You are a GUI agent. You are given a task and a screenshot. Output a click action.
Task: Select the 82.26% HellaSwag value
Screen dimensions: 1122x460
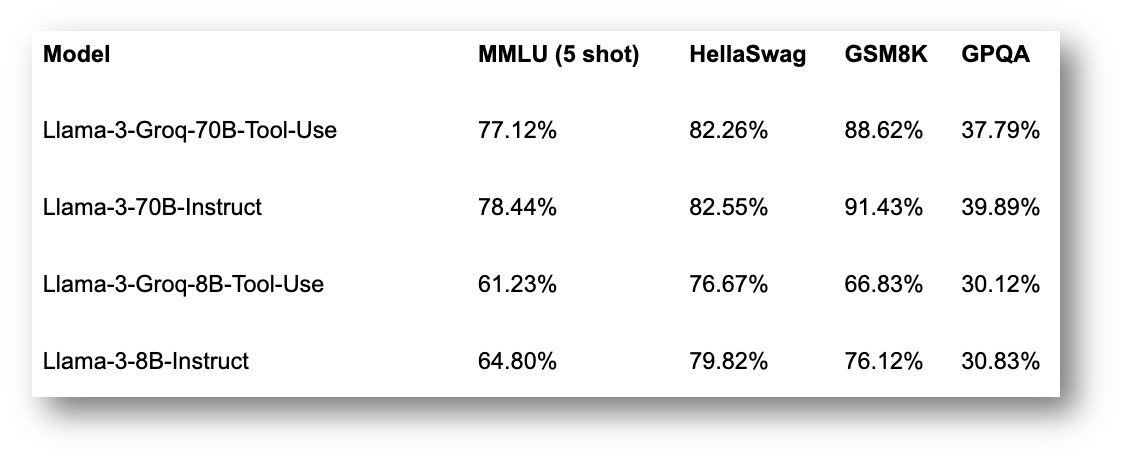tap(728, 131)
